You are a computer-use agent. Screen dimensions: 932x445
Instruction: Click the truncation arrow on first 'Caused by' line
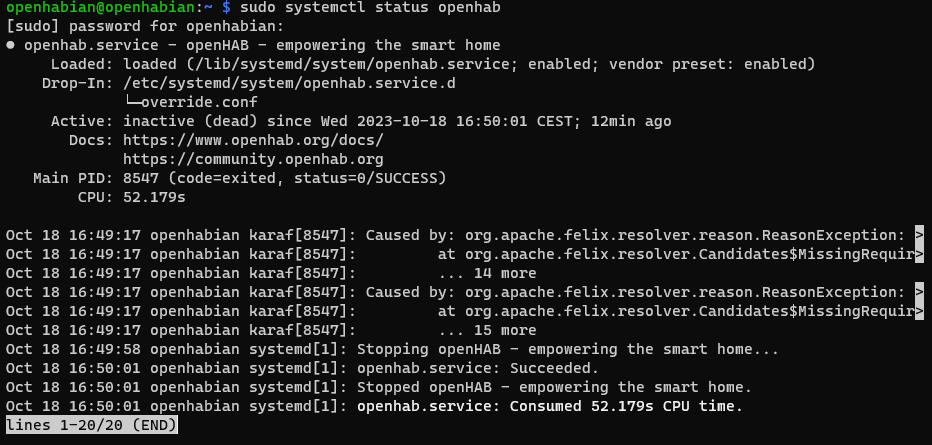coord(919,236)
